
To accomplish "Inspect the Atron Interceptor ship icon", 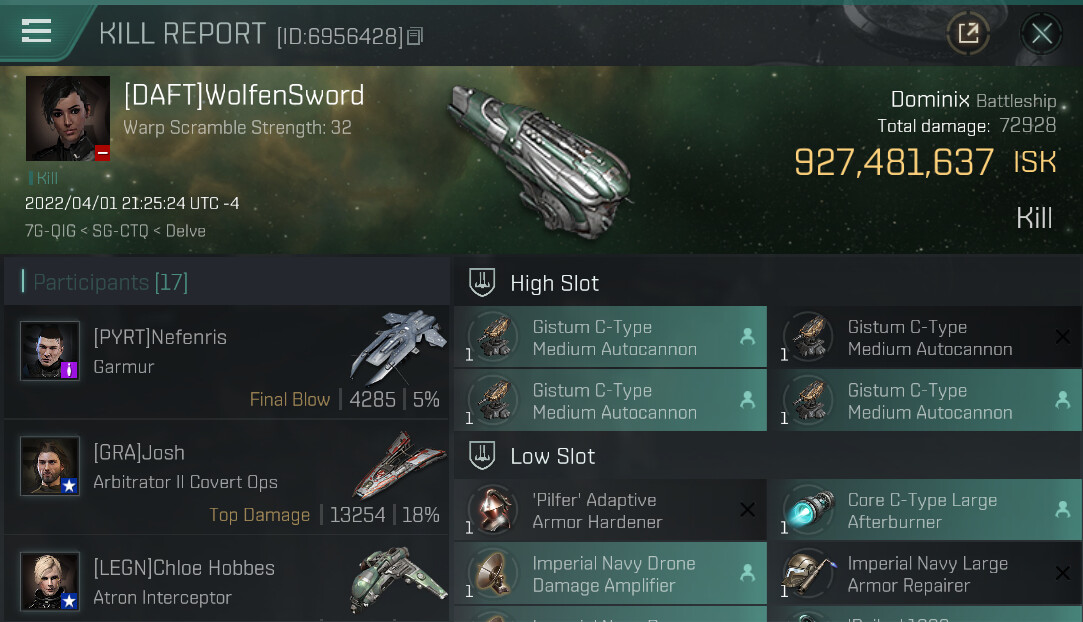I will (398, 579).
